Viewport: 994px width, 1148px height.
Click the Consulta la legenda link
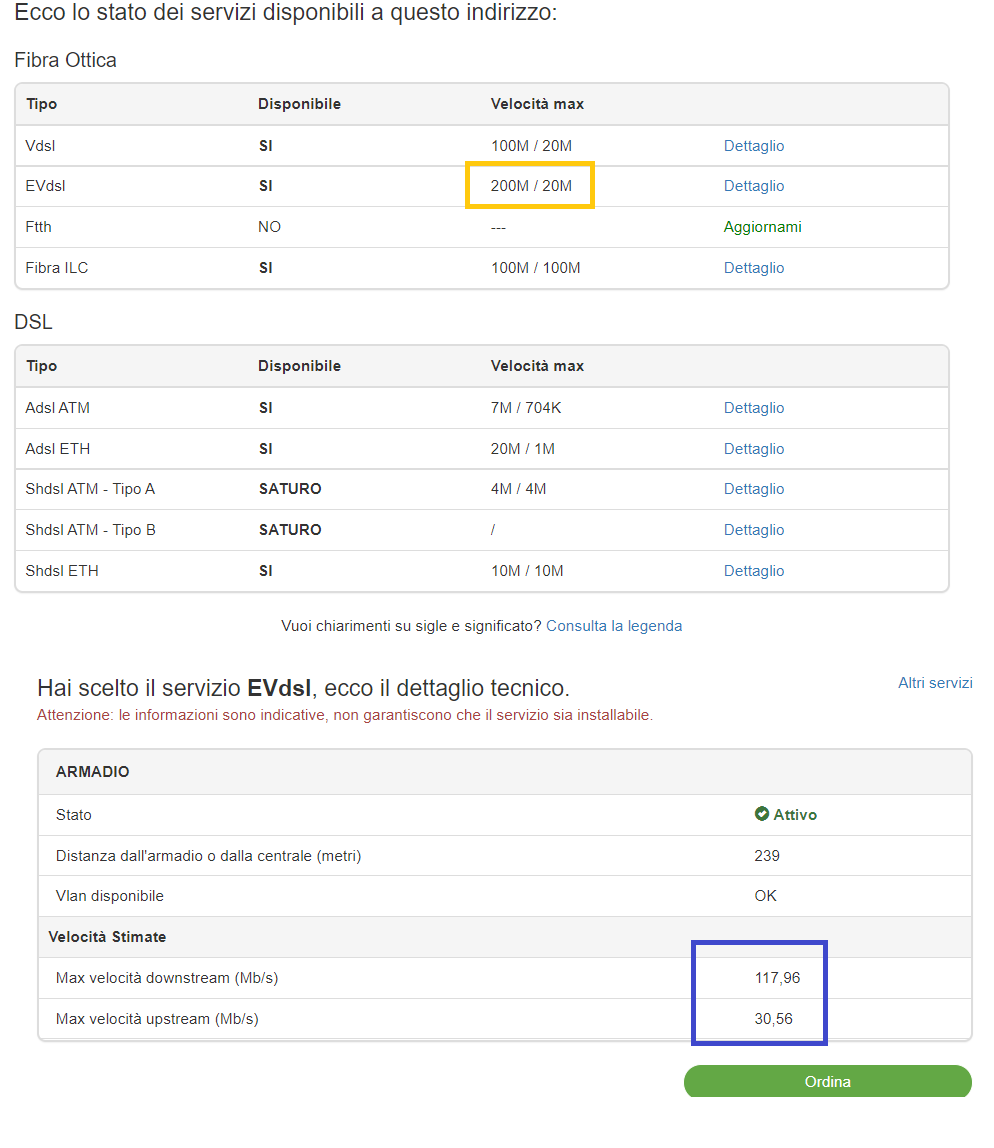coord(614,626)
